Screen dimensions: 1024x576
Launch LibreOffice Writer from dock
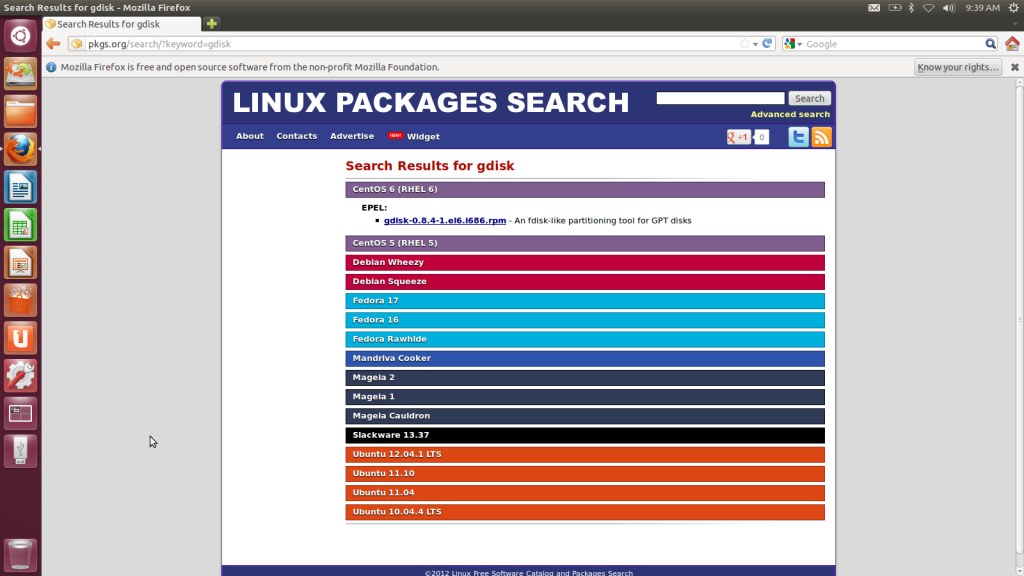20,187
